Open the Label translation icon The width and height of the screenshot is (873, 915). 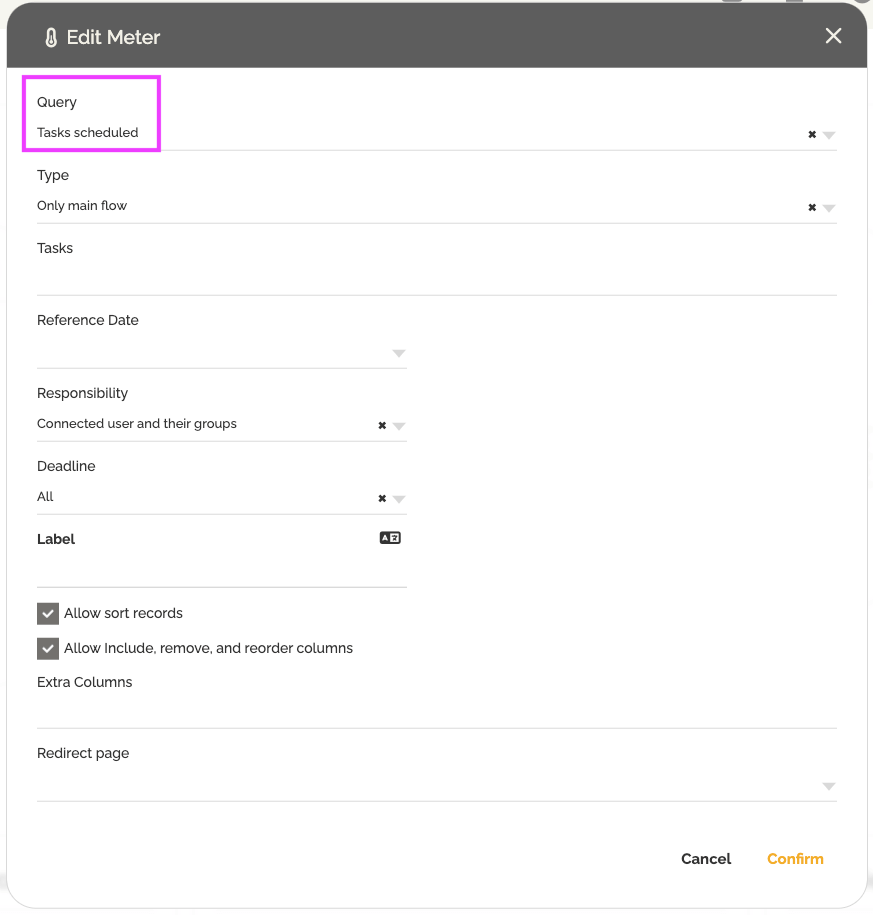click(390, 538)
